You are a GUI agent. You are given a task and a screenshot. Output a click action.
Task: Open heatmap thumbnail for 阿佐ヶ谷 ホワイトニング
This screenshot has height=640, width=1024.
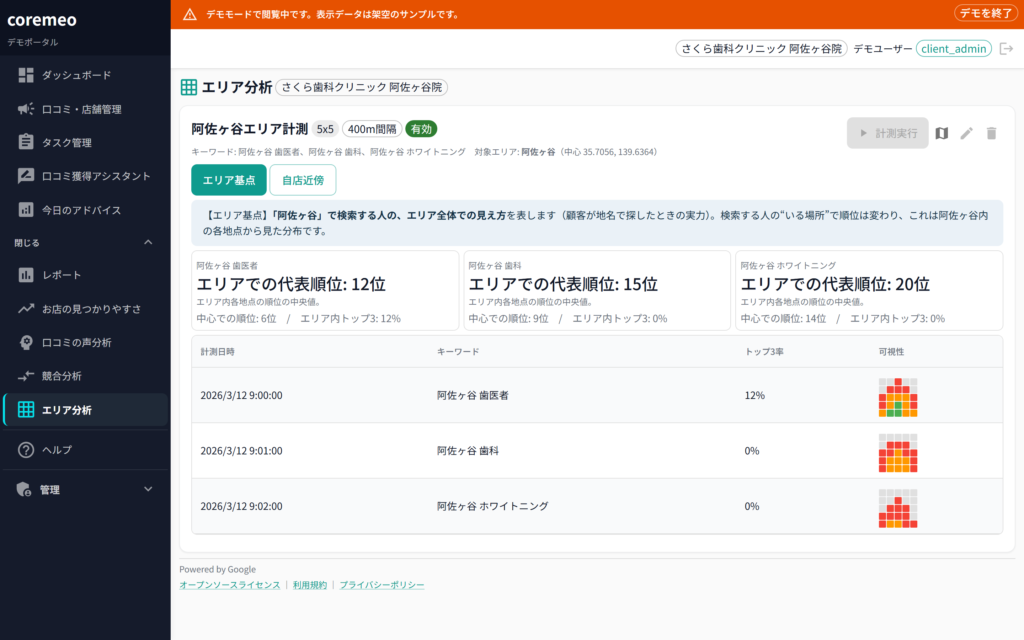coord(898,508)
